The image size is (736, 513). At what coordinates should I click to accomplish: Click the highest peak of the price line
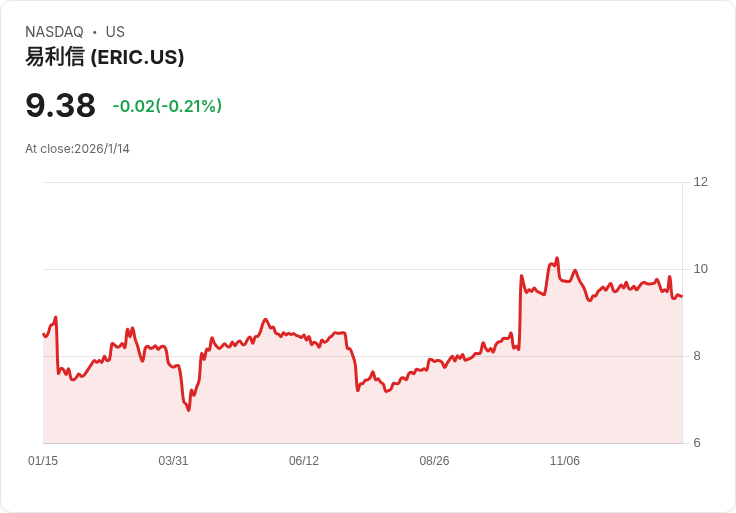click(557, 258)
